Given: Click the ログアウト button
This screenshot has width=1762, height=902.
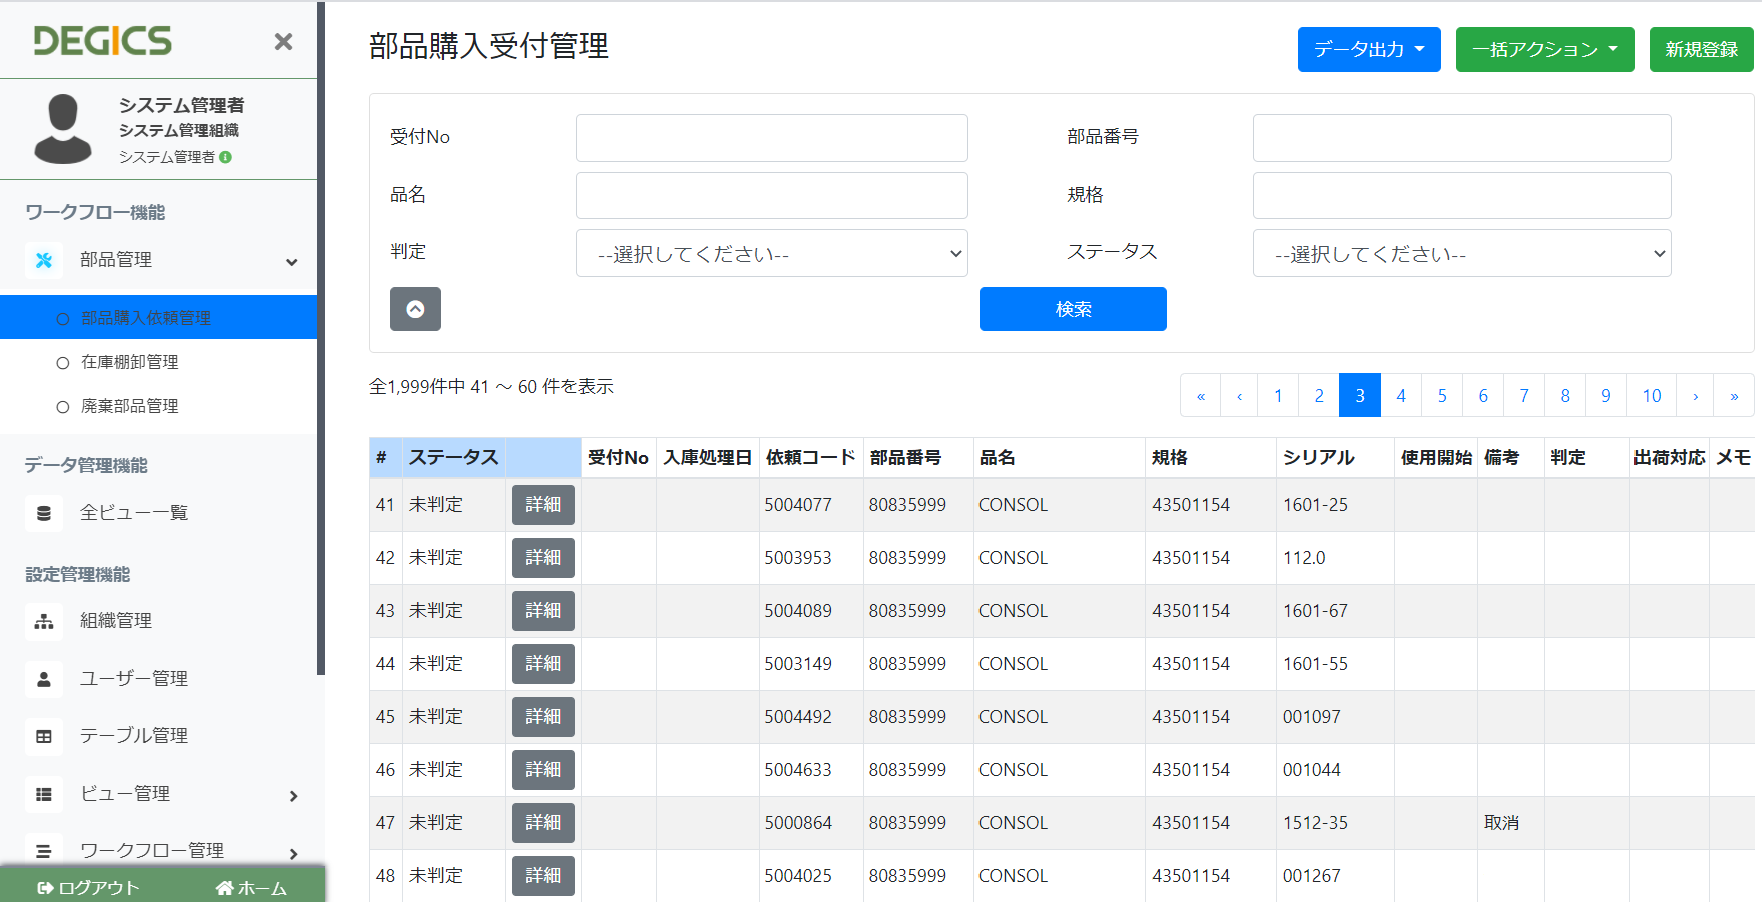Looking at the screenshot, I should (88, 887).
